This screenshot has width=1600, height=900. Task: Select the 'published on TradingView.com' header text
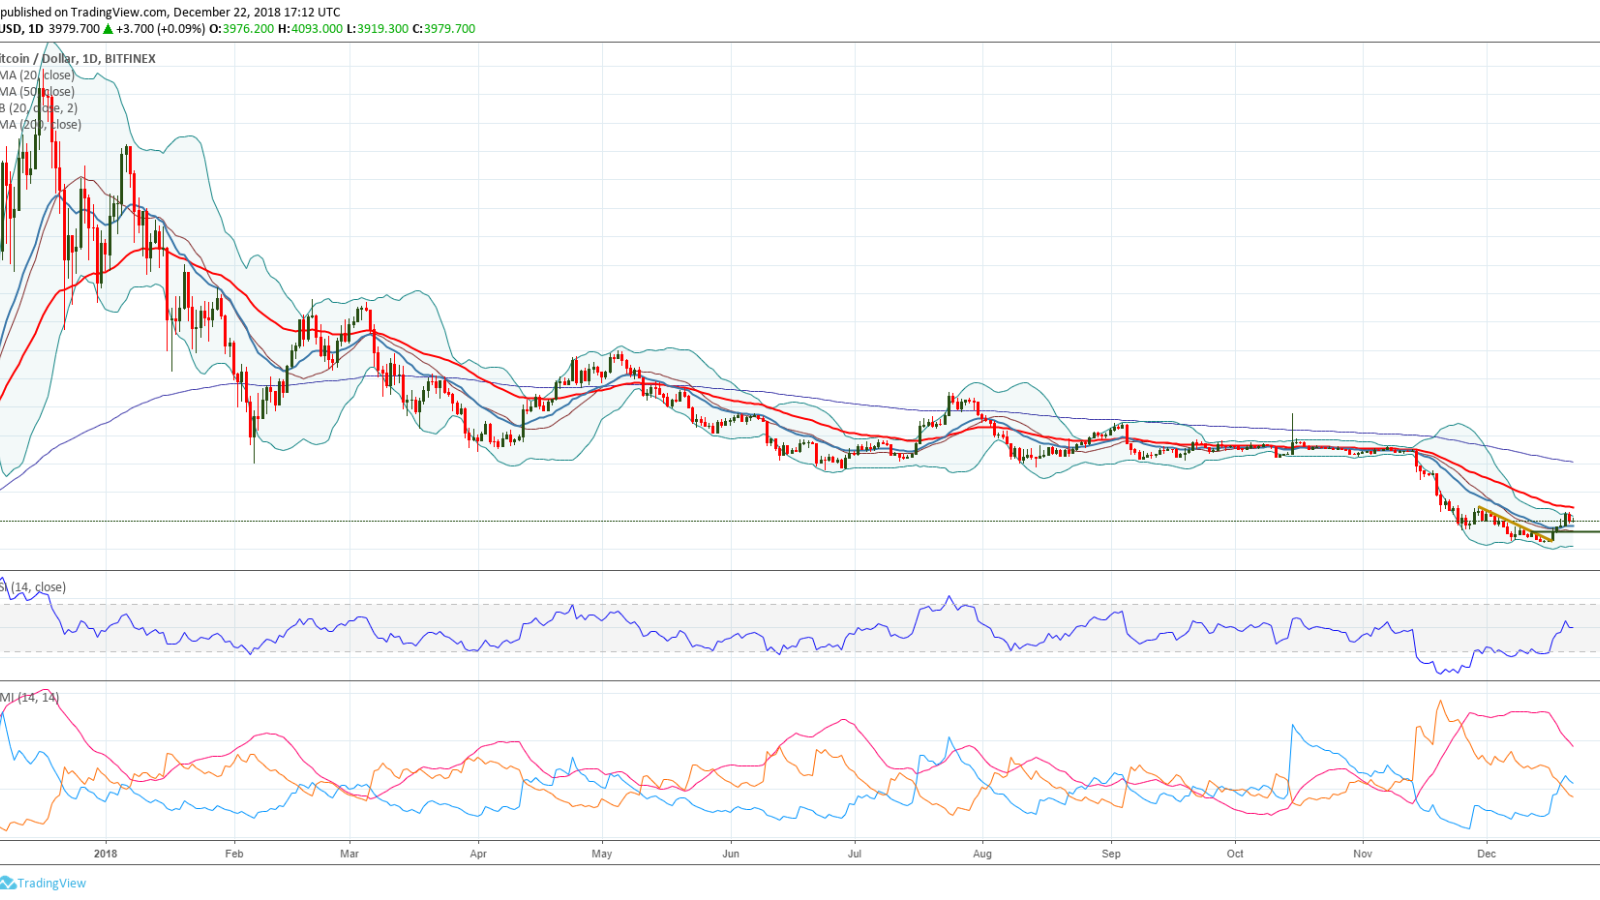click(x=84, y=12)
